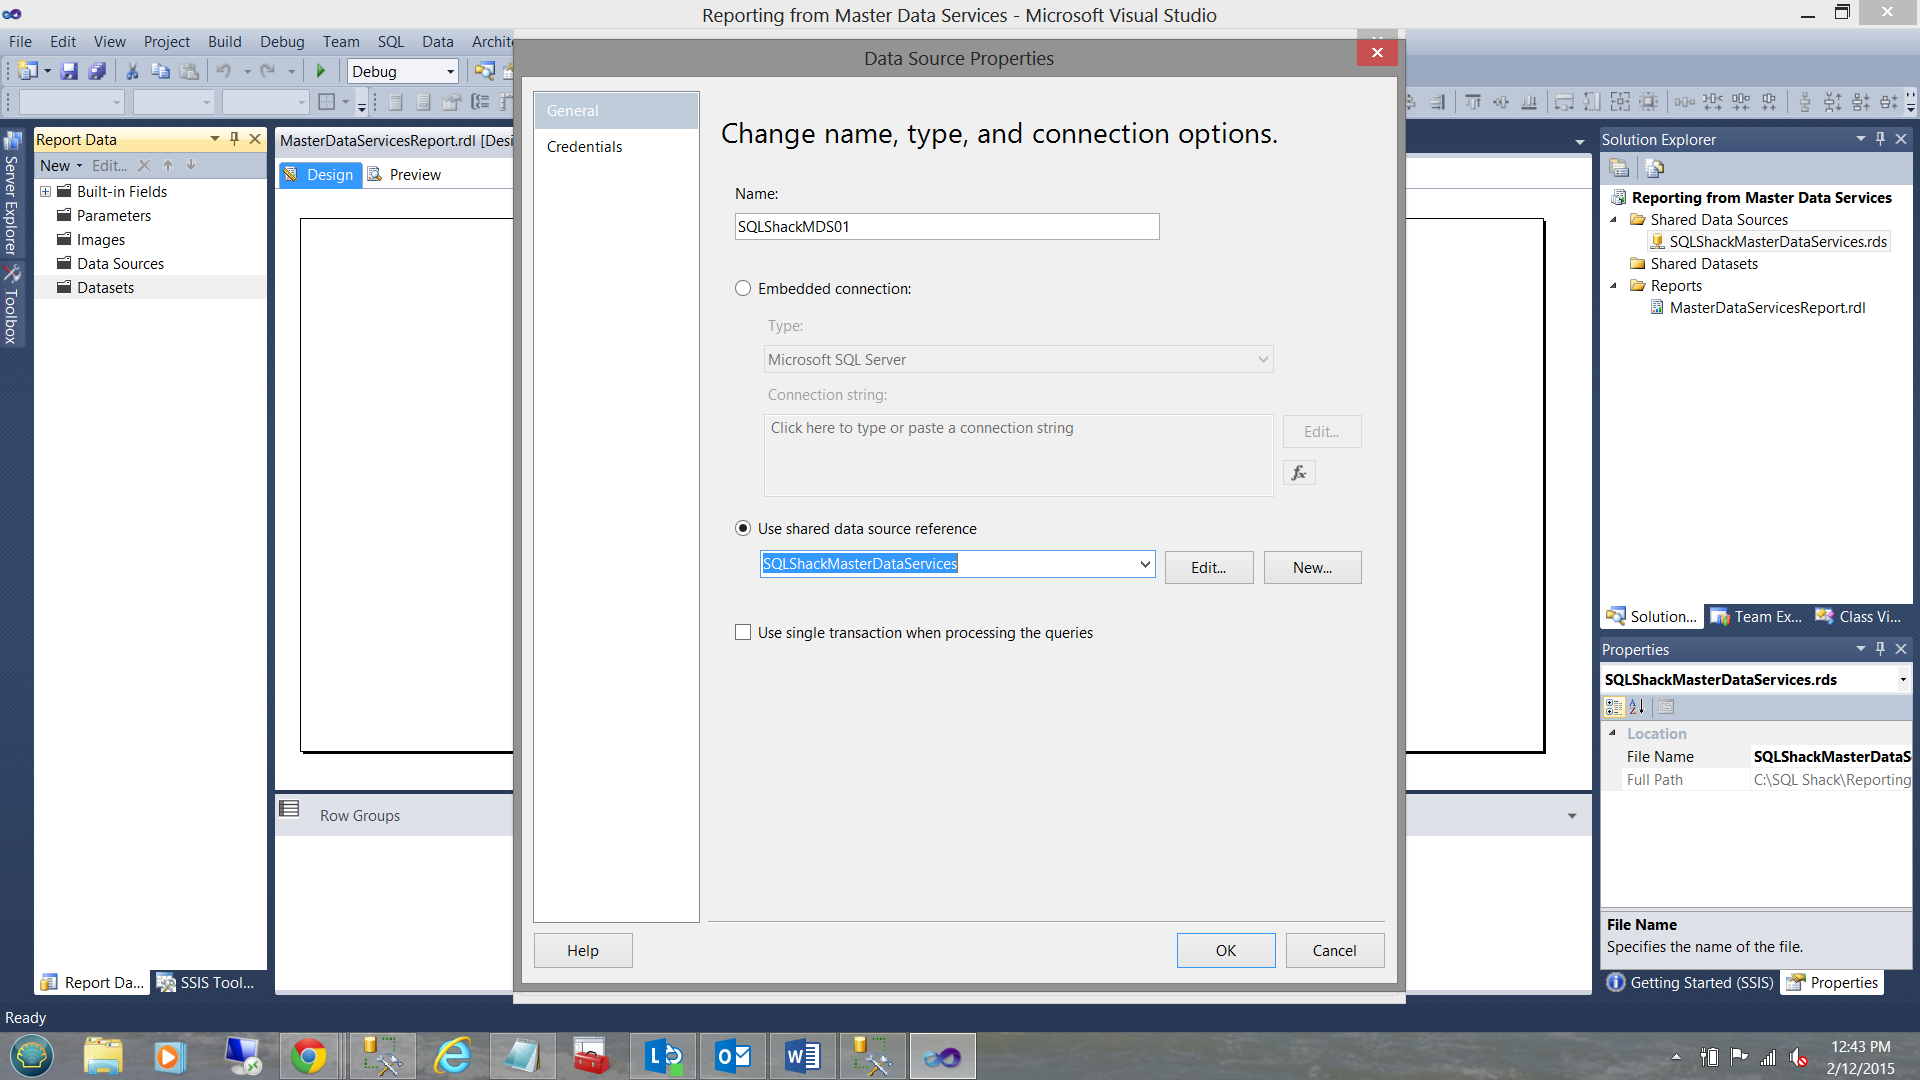Image resolution: width=1920 pixels, height=1080 pixels.
Task: Open the shared data source dropdown
Action: [x=1144, y=565]
